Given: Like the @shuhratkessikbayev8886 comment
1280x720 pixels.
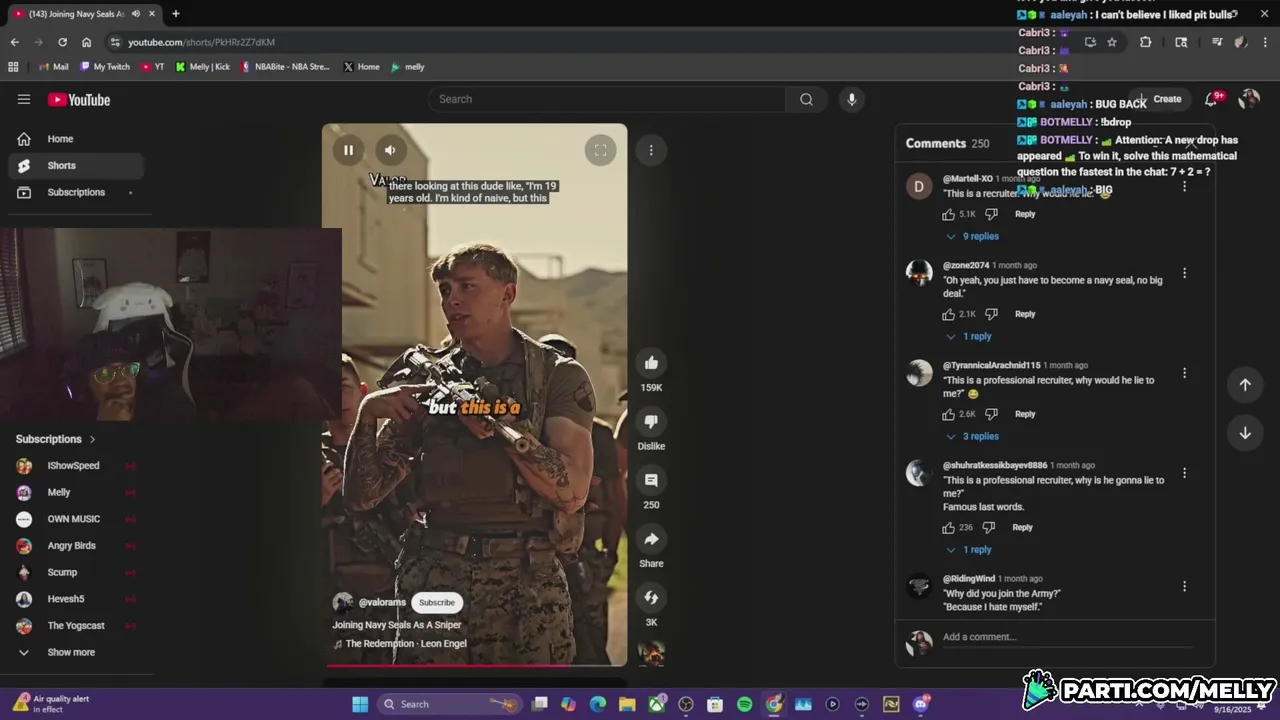Looking at the screenshot, I should (x=948, y=527).
